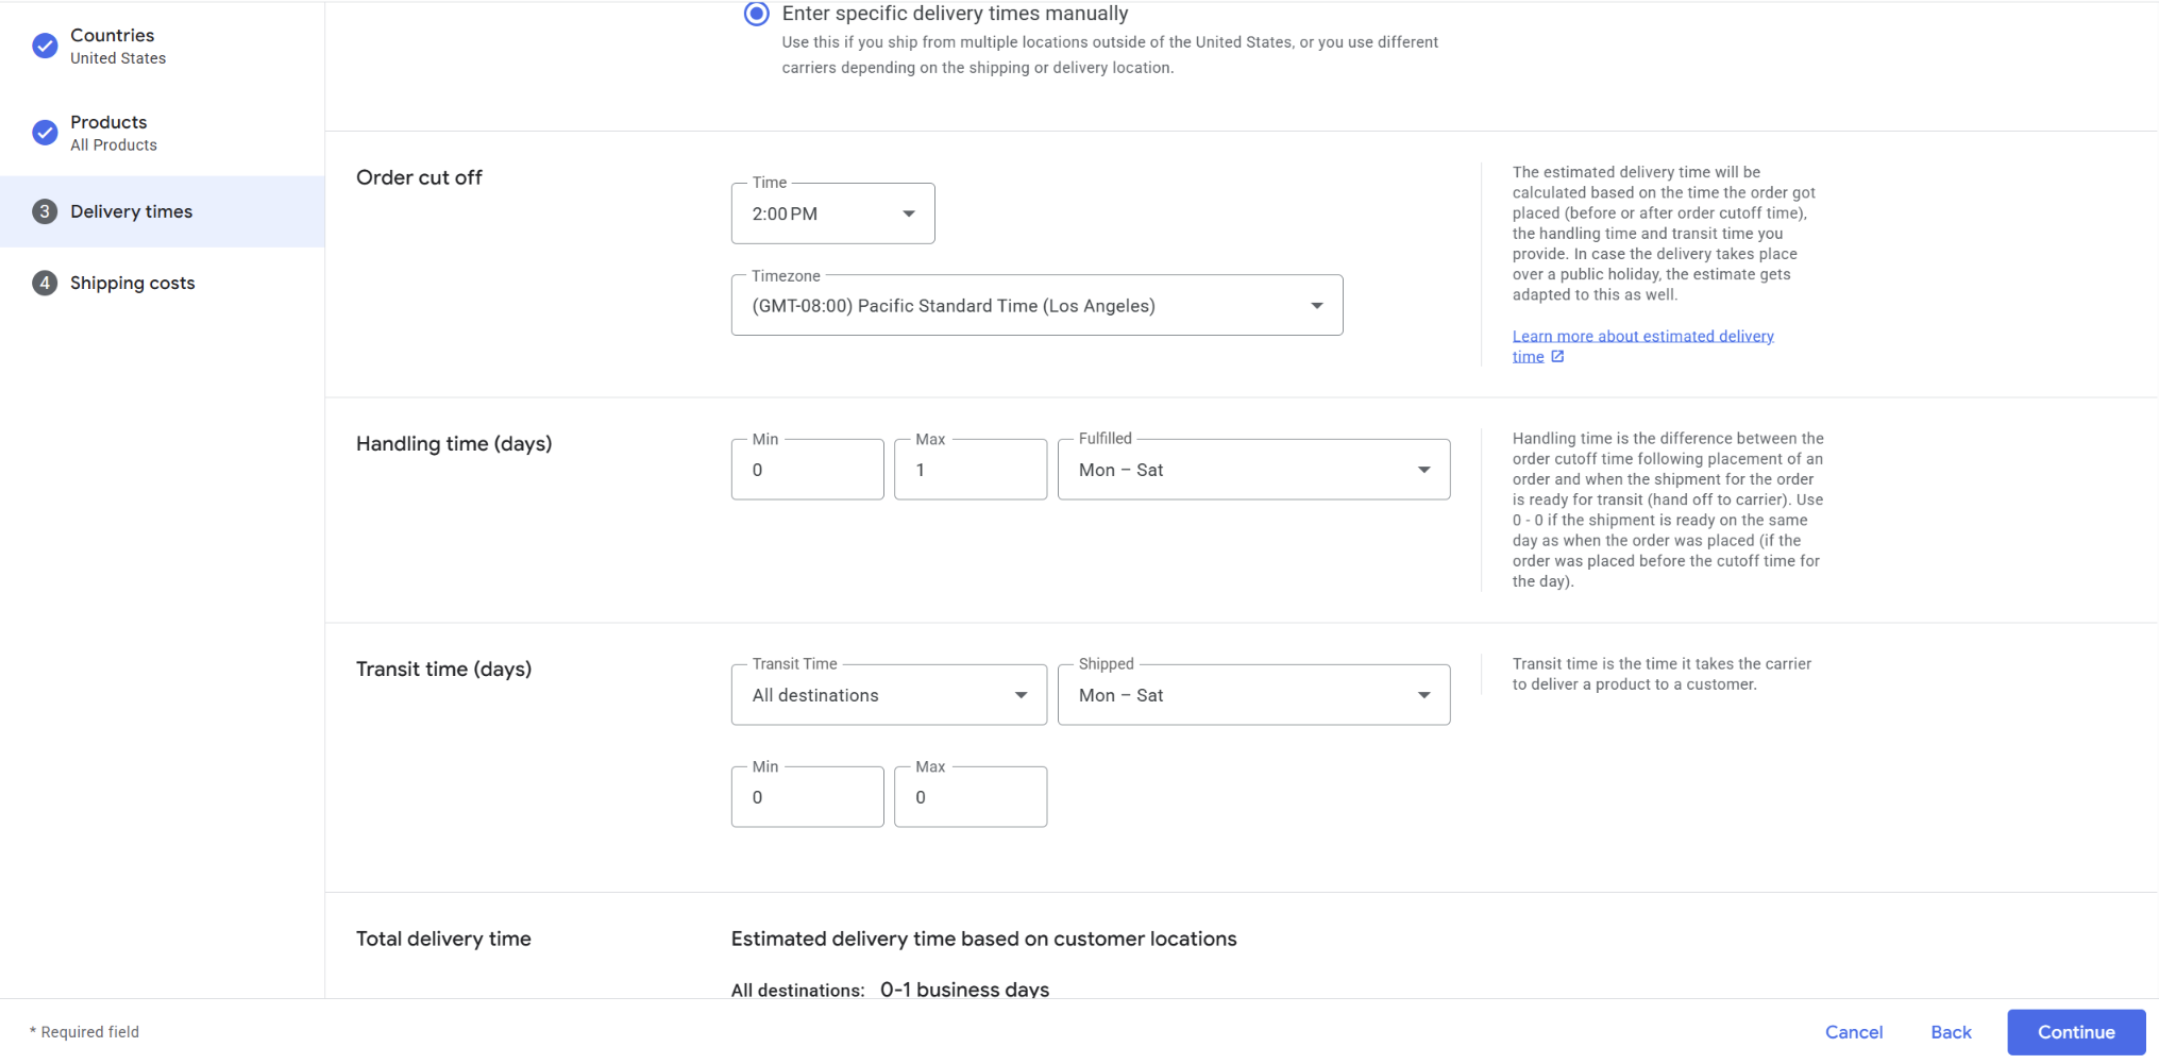Click the Products step checkmark icon

coord(45,132)
